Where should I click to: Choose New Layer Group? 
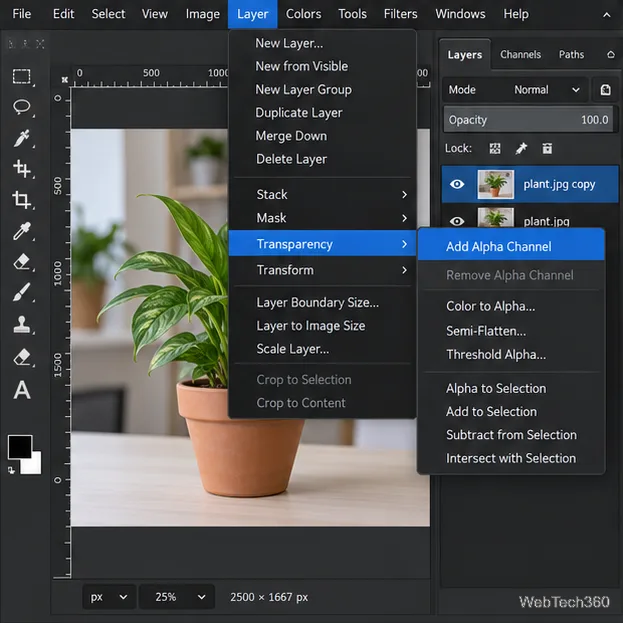tap(322, 90)
